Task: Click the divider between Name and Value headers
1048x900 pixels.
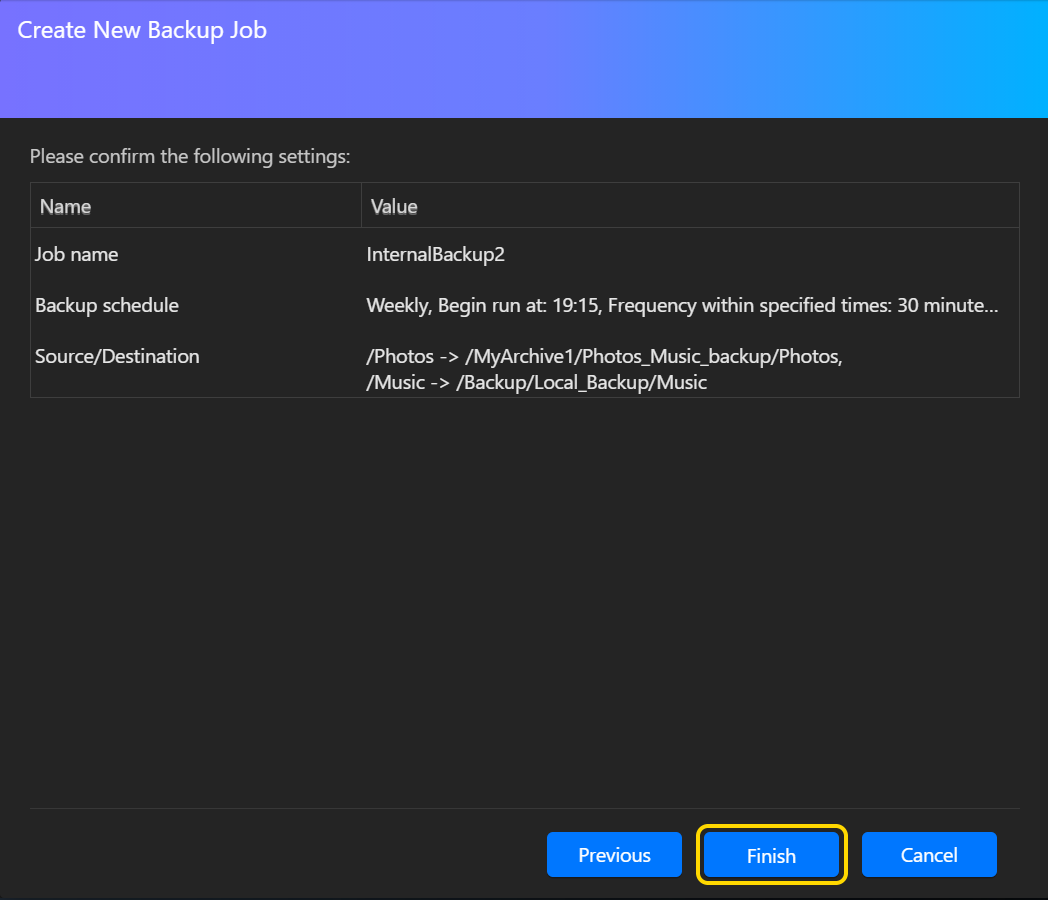Action: point(361,207)
